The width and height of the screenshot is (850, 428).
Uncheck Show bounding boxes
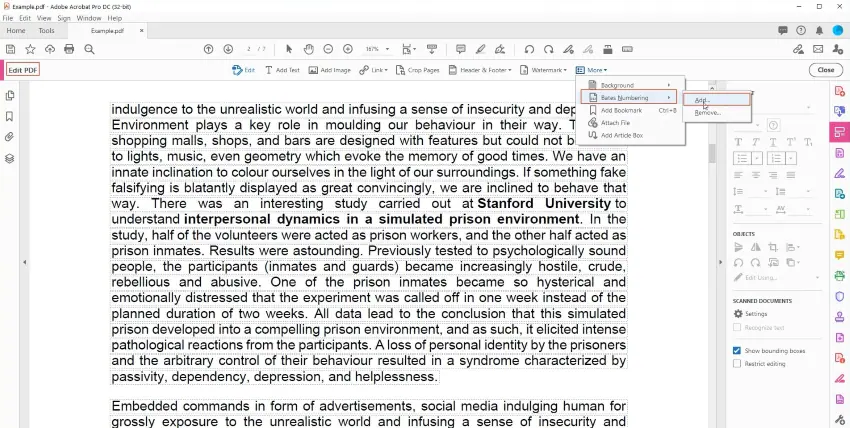click(737, 351)
